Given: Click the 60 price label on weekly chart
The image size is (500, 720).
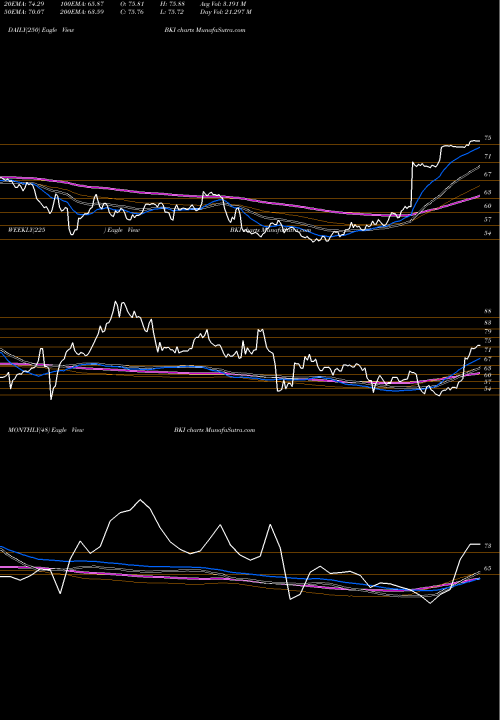Looking at the screenshot, I should pyautogui.click(x=488, y=375).
